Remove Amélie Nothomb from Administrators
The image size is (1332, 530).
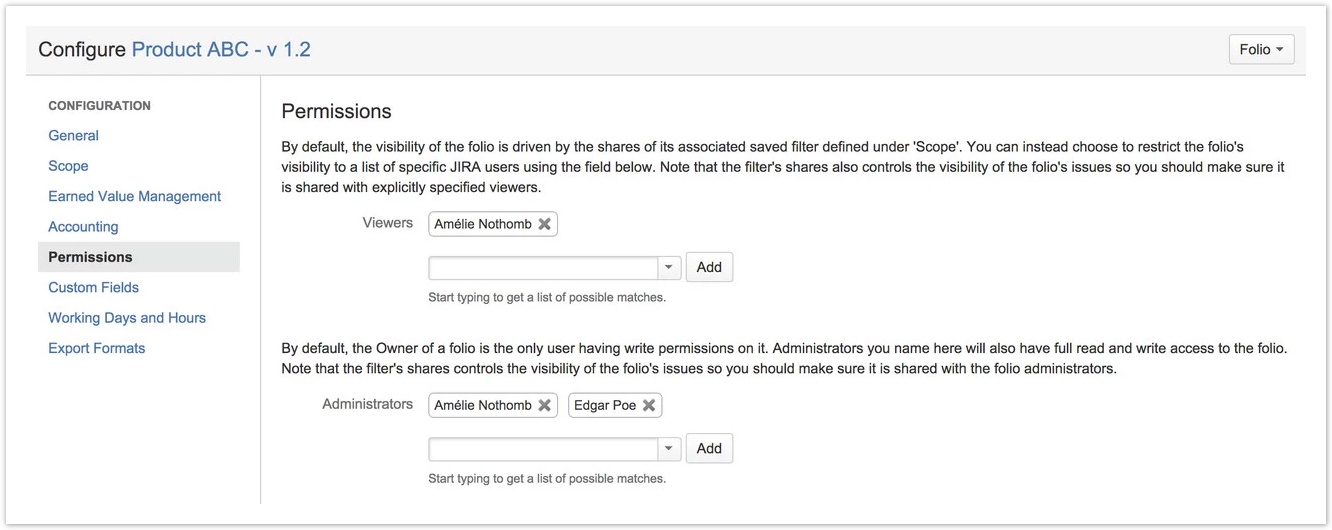click(x=545, y=405)
